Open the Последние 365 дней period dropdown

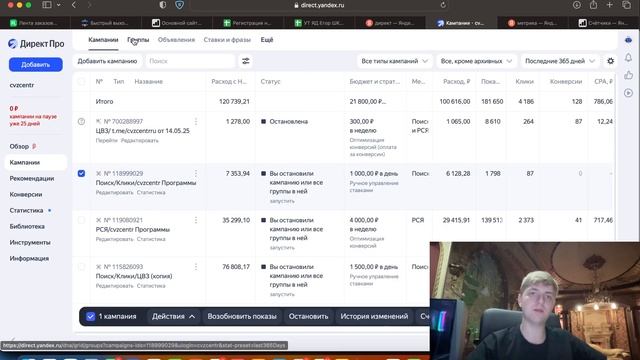pos(560,61)
